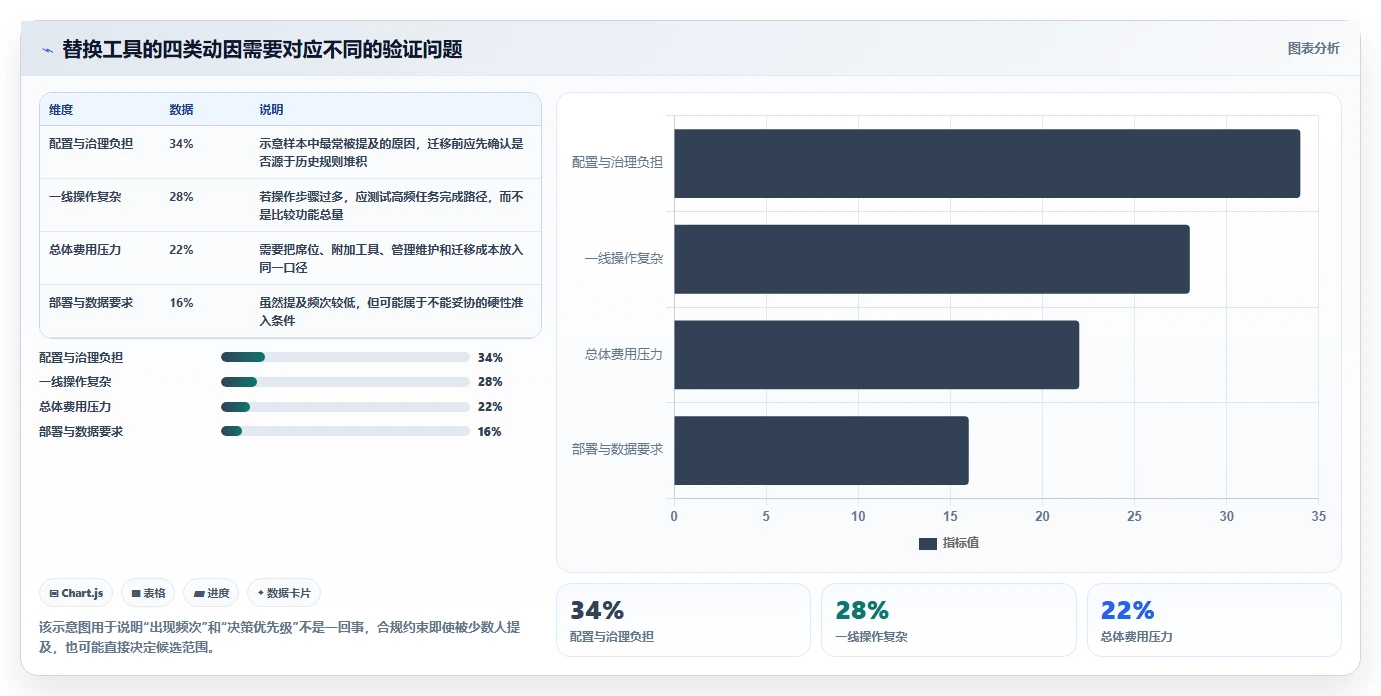
Task: Click table cell 部署与数据要求
Action: click(91, 302)
